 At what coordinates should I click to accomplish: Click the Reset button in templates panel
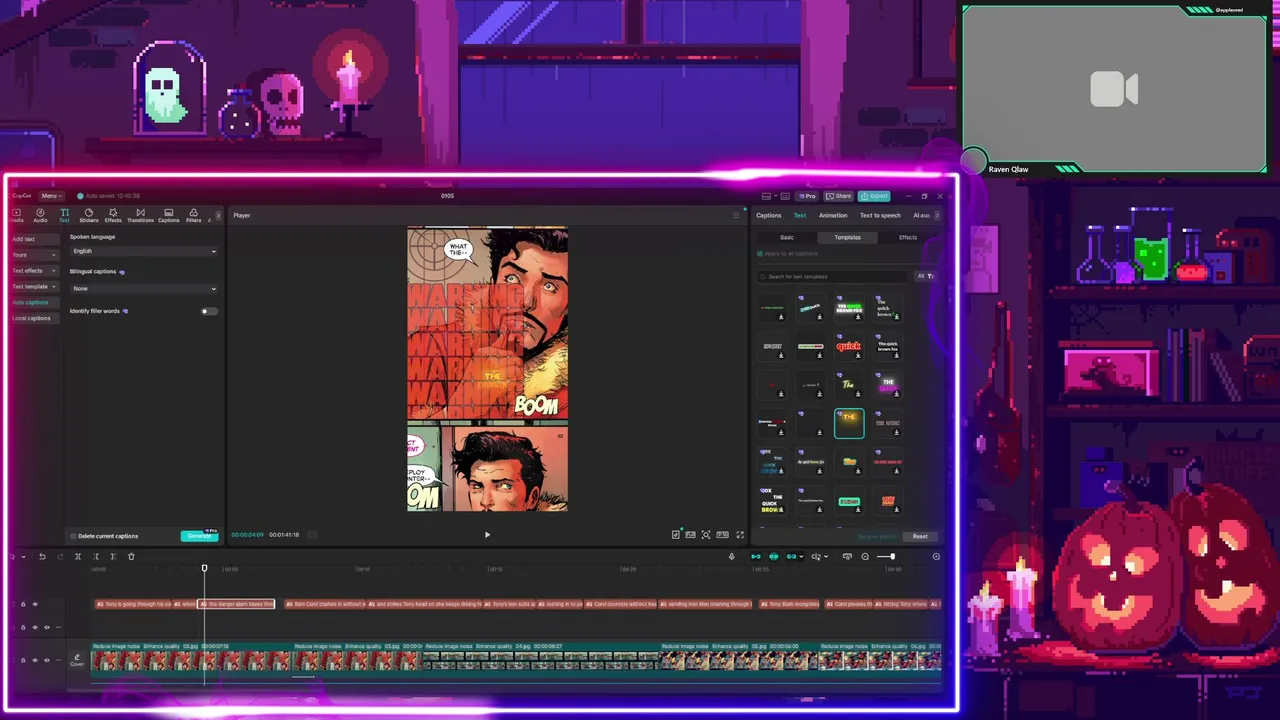pos(920,536)
